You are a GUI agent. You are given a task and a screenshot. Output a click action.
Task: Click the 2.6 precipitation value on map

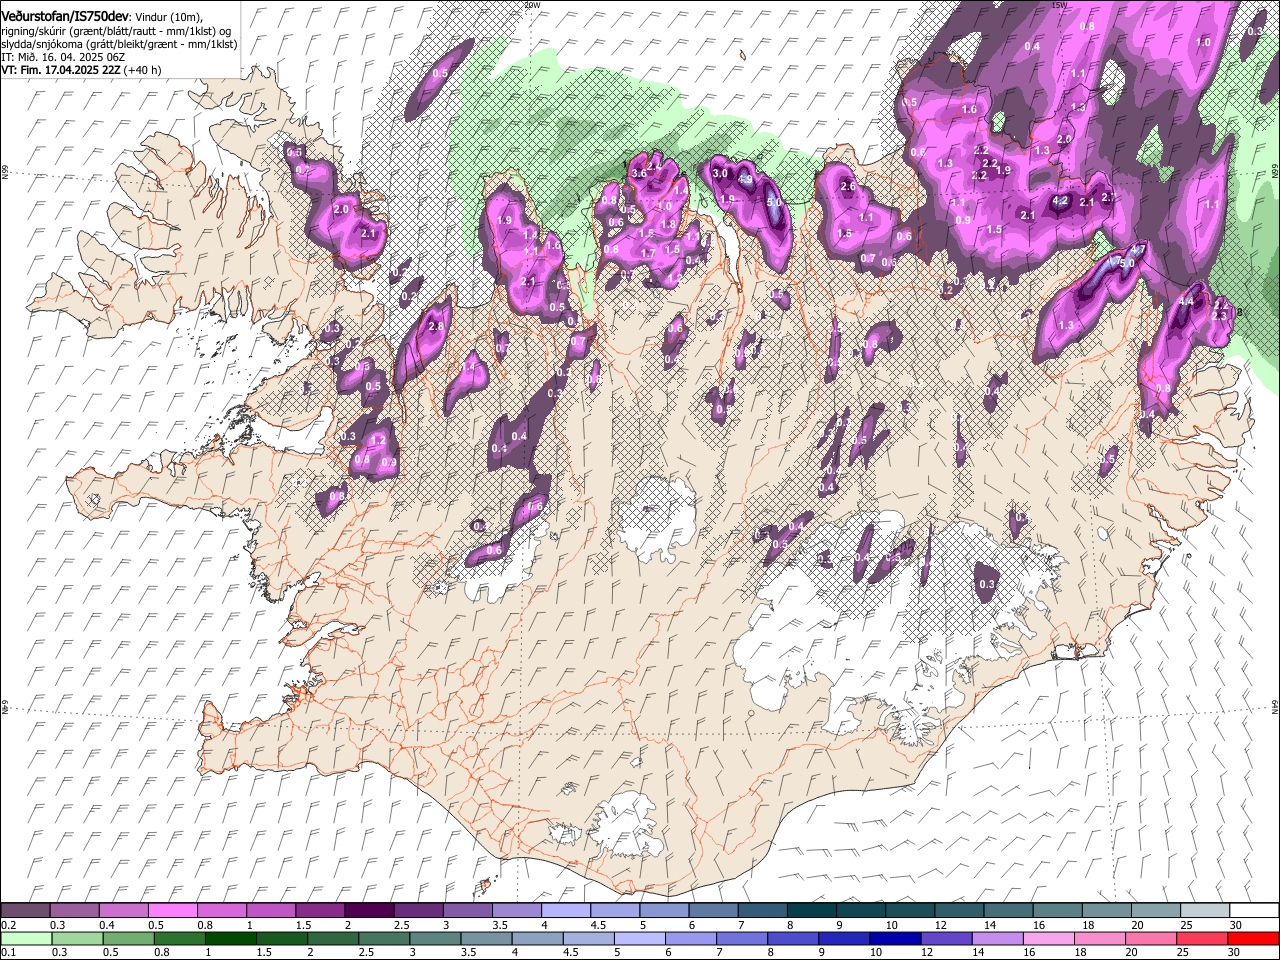point(849,186)
